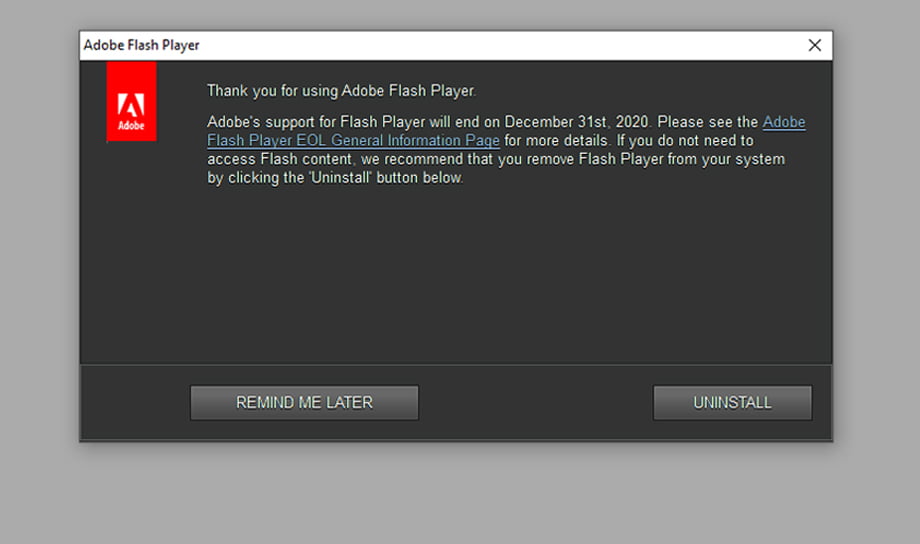
Task: Click the red Adobe logo icon
Action: tap(131, 102)
